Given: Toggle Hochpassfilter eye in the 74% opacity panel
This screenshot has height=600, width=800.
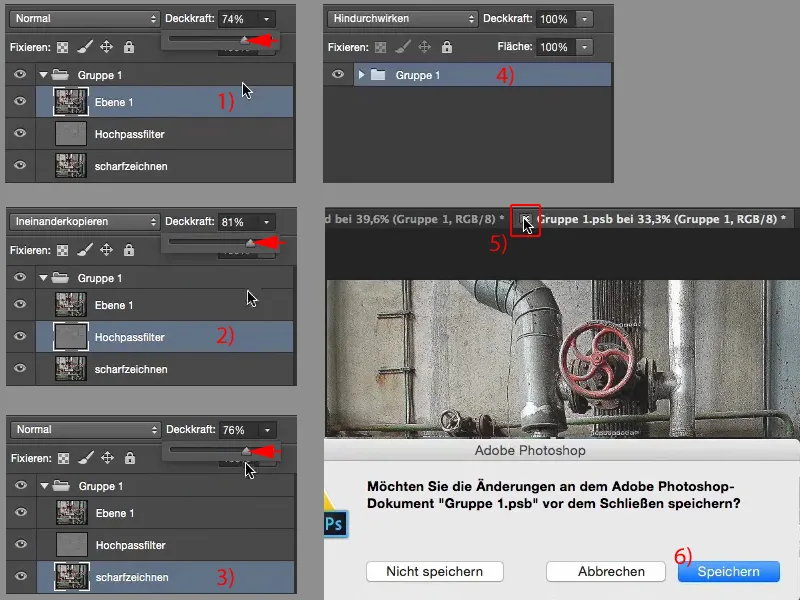Looking at the screenshot, I should pos(20,133).
